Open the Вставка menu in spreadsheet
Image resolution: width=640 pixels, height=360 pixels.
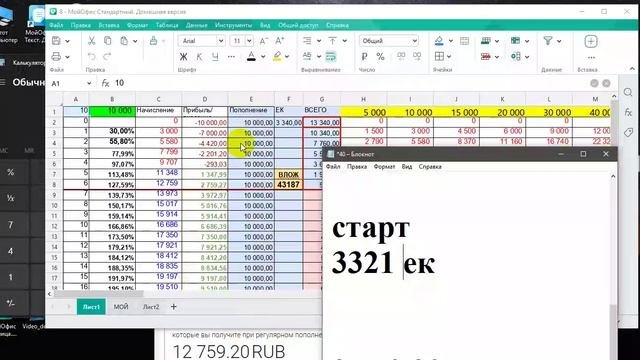[109, 25]
